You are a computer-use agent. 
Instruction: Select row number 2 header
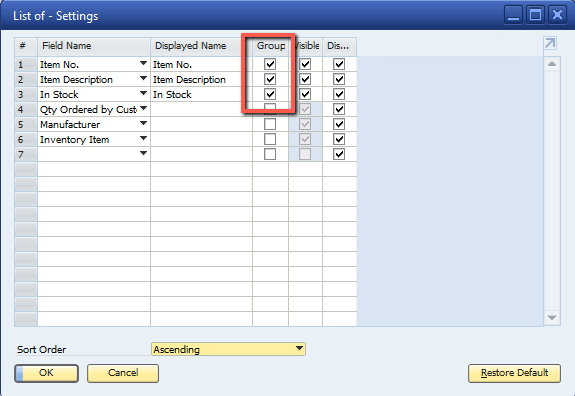click(26, 80)
